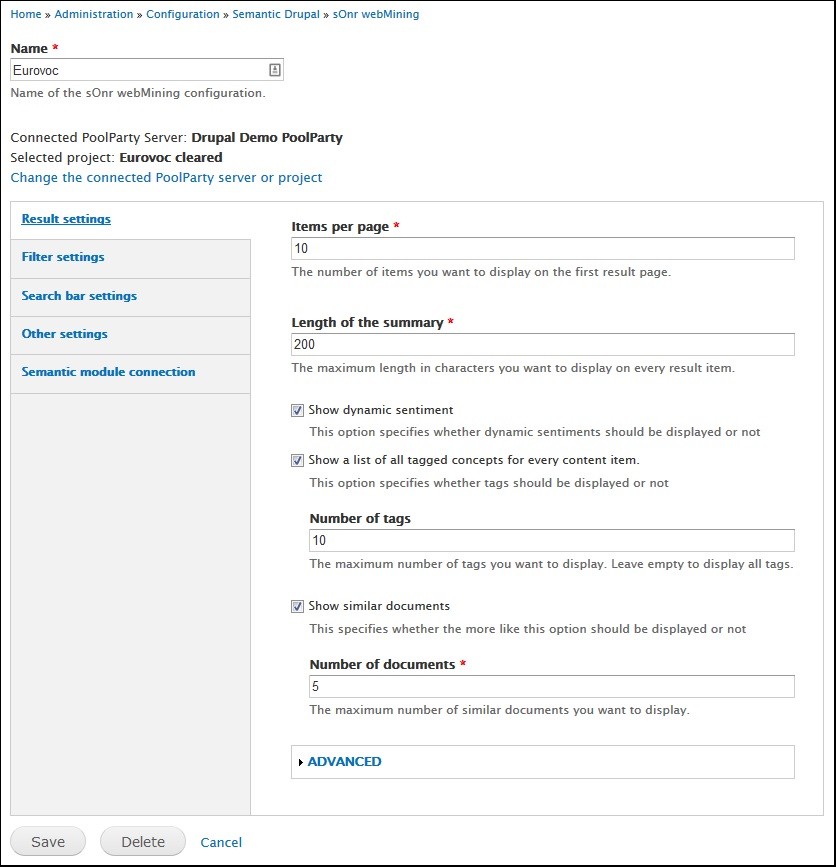The image size is (836, 867).
Task: Click the Number of tags input field
Action: click(x=550, y=540)
